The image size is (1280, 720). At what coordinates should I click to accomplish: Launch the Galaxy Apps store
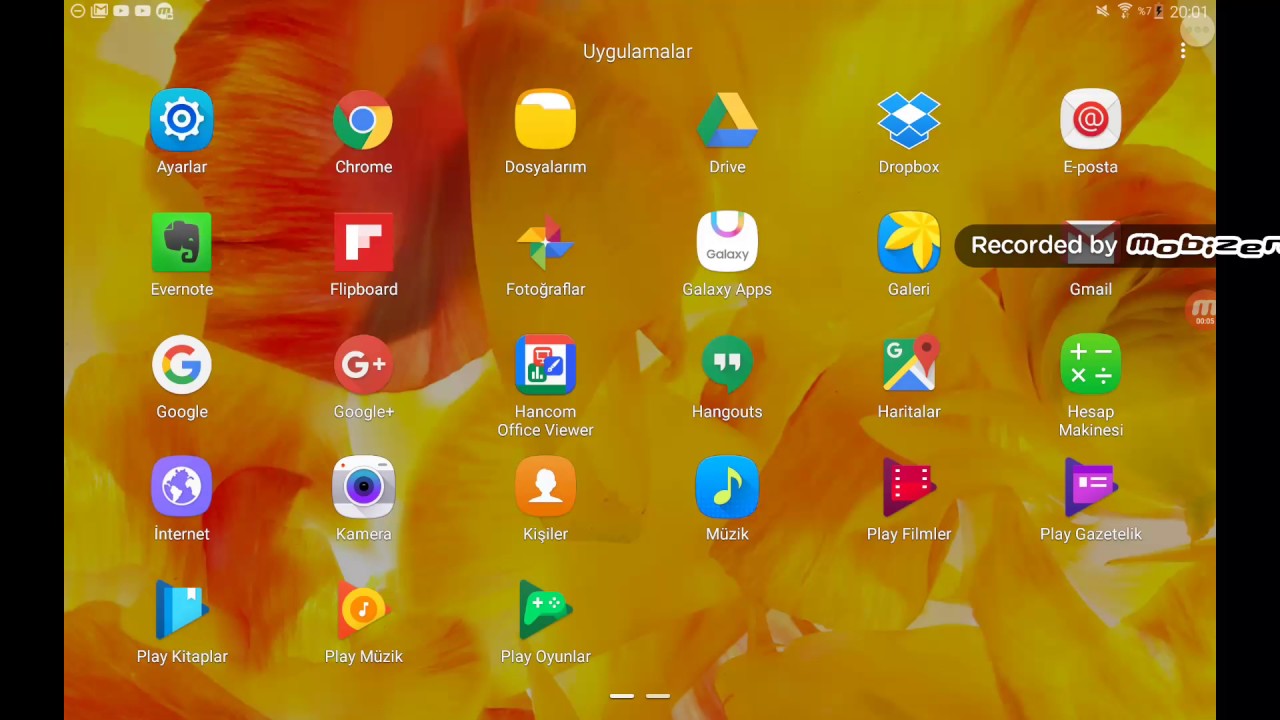tap(727, 242)
